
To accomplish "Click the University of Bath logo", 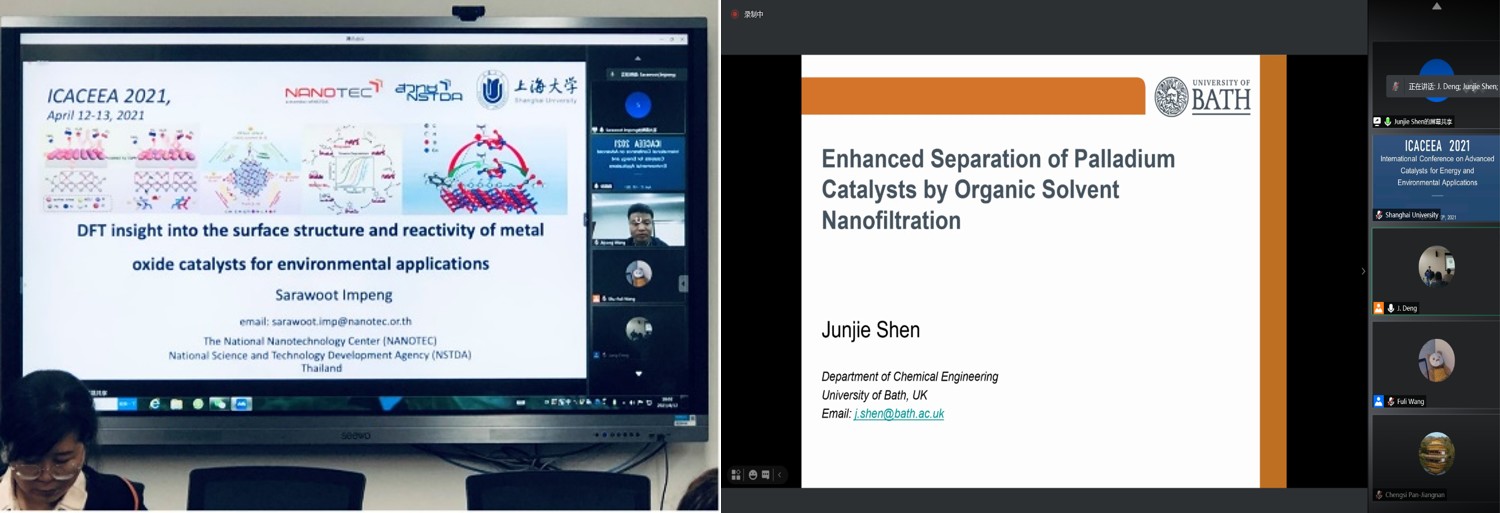I will 1203,97.
